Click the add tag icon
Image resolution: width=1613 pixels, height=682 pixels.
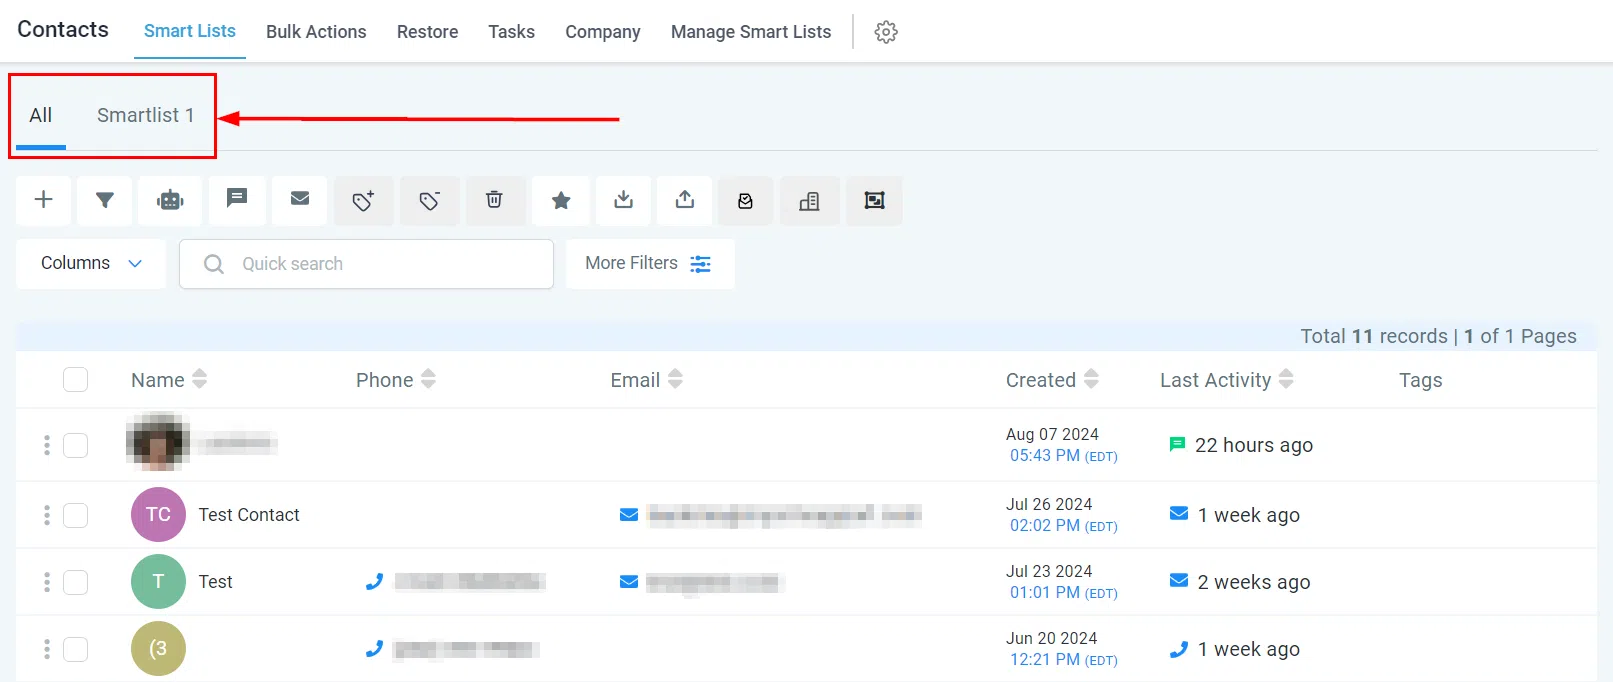pos(364,200)
